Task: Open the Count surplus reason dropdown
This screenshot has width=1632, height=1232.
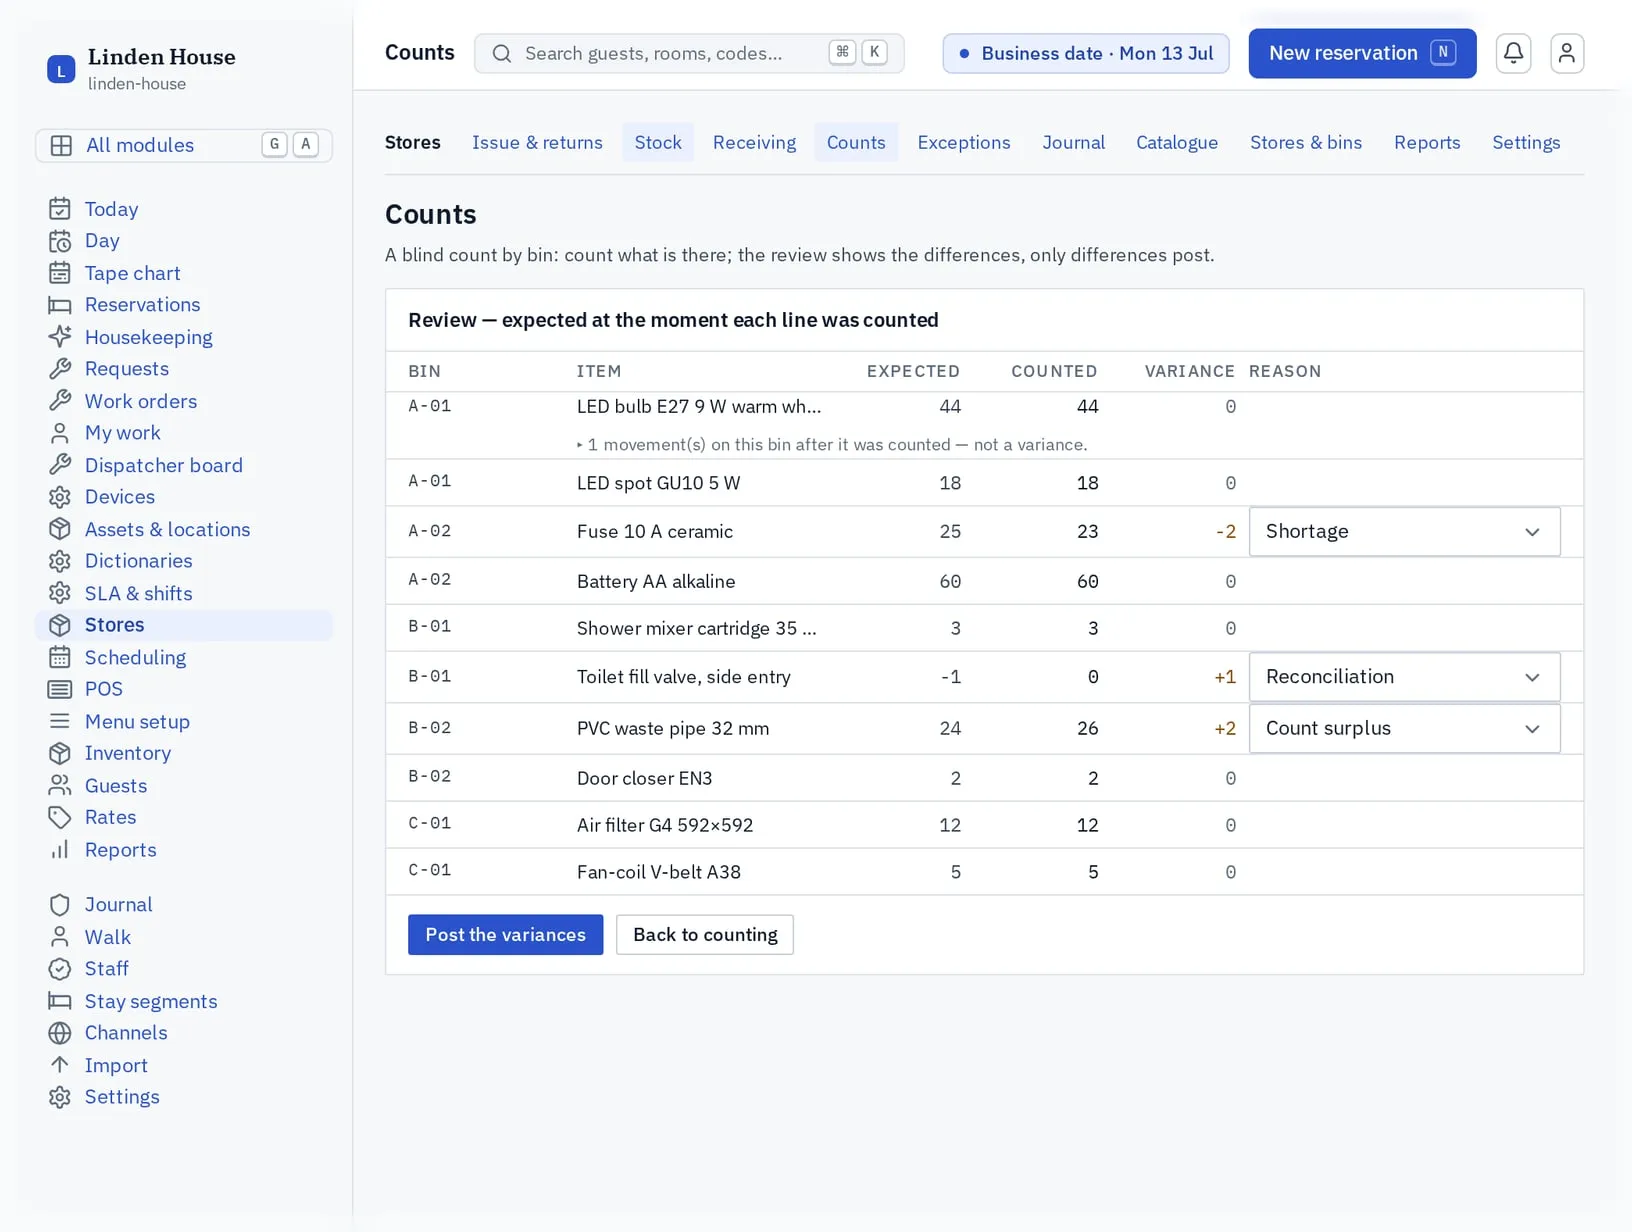Action: coord(1404,728)
